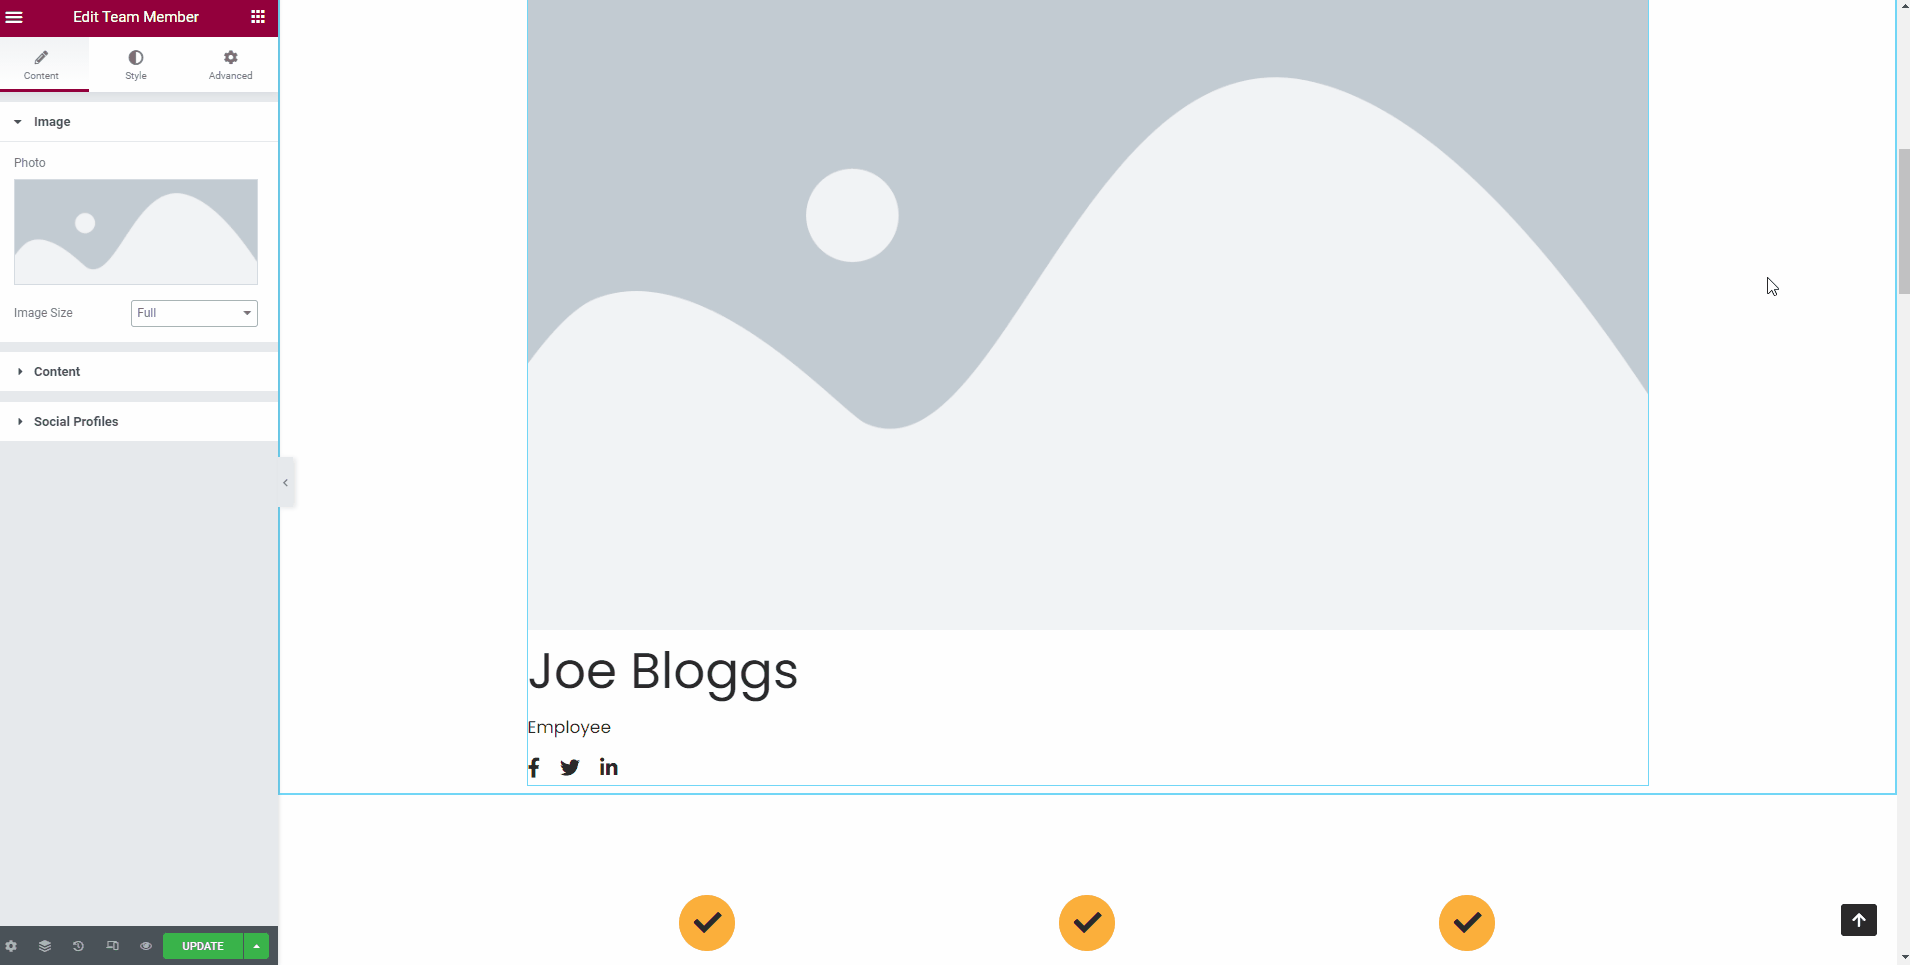Open the widgets grid panel
Screen dimensions: 1910x965
[x=258, y=17]
